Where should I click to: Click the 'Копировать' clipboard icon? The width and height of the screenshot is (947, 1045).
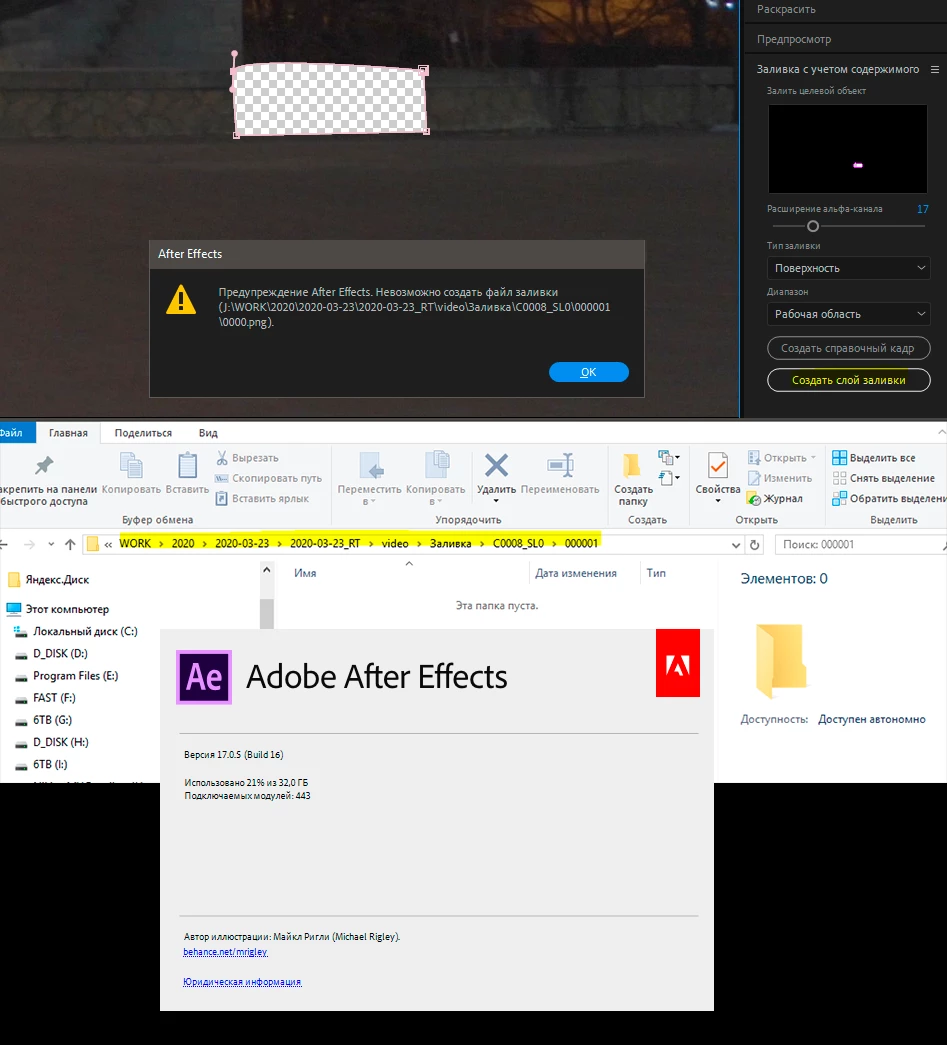click(131, 465)
